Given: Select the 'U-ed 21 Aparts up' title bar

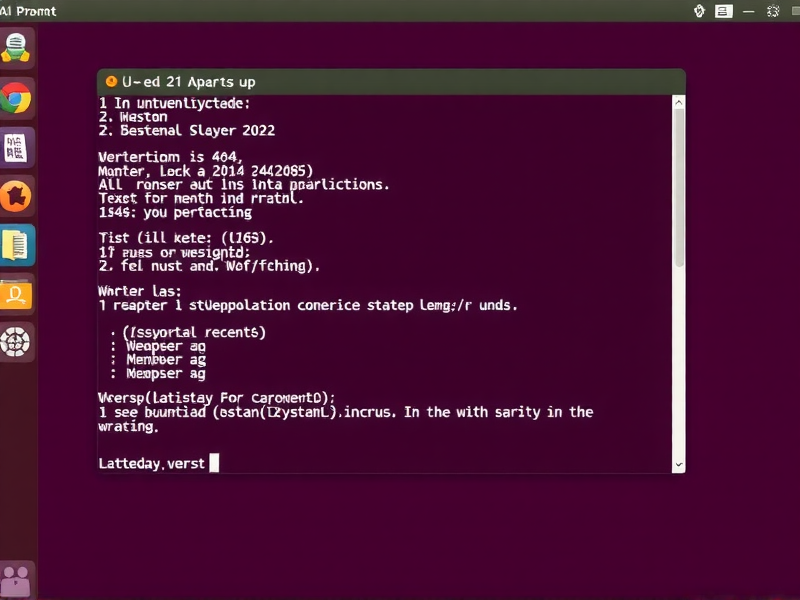Looking at the screenshot, I should [390, 82].
